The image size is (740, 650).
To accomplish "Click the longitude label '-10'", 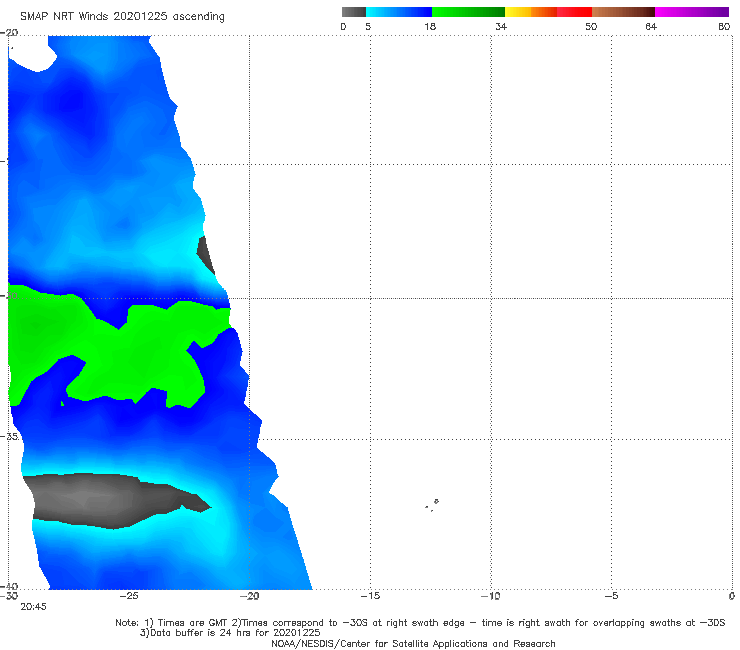I will [x=491, y=596].
